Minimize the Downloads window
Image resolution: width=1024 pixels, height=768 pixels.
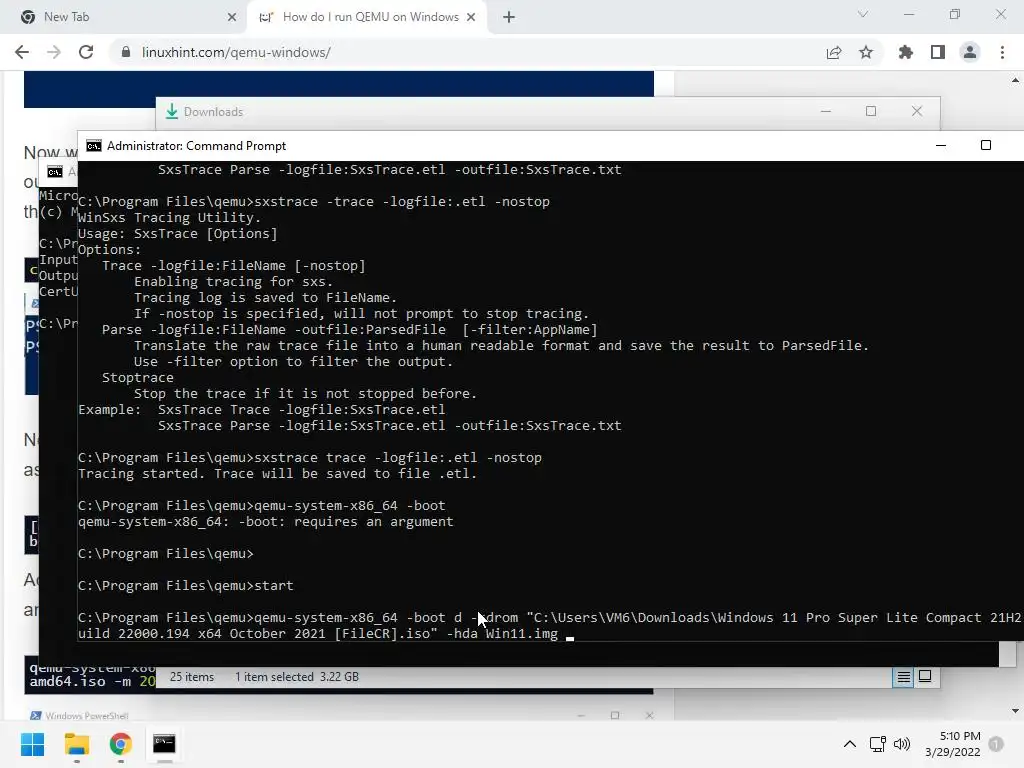[x=826, y=112]
